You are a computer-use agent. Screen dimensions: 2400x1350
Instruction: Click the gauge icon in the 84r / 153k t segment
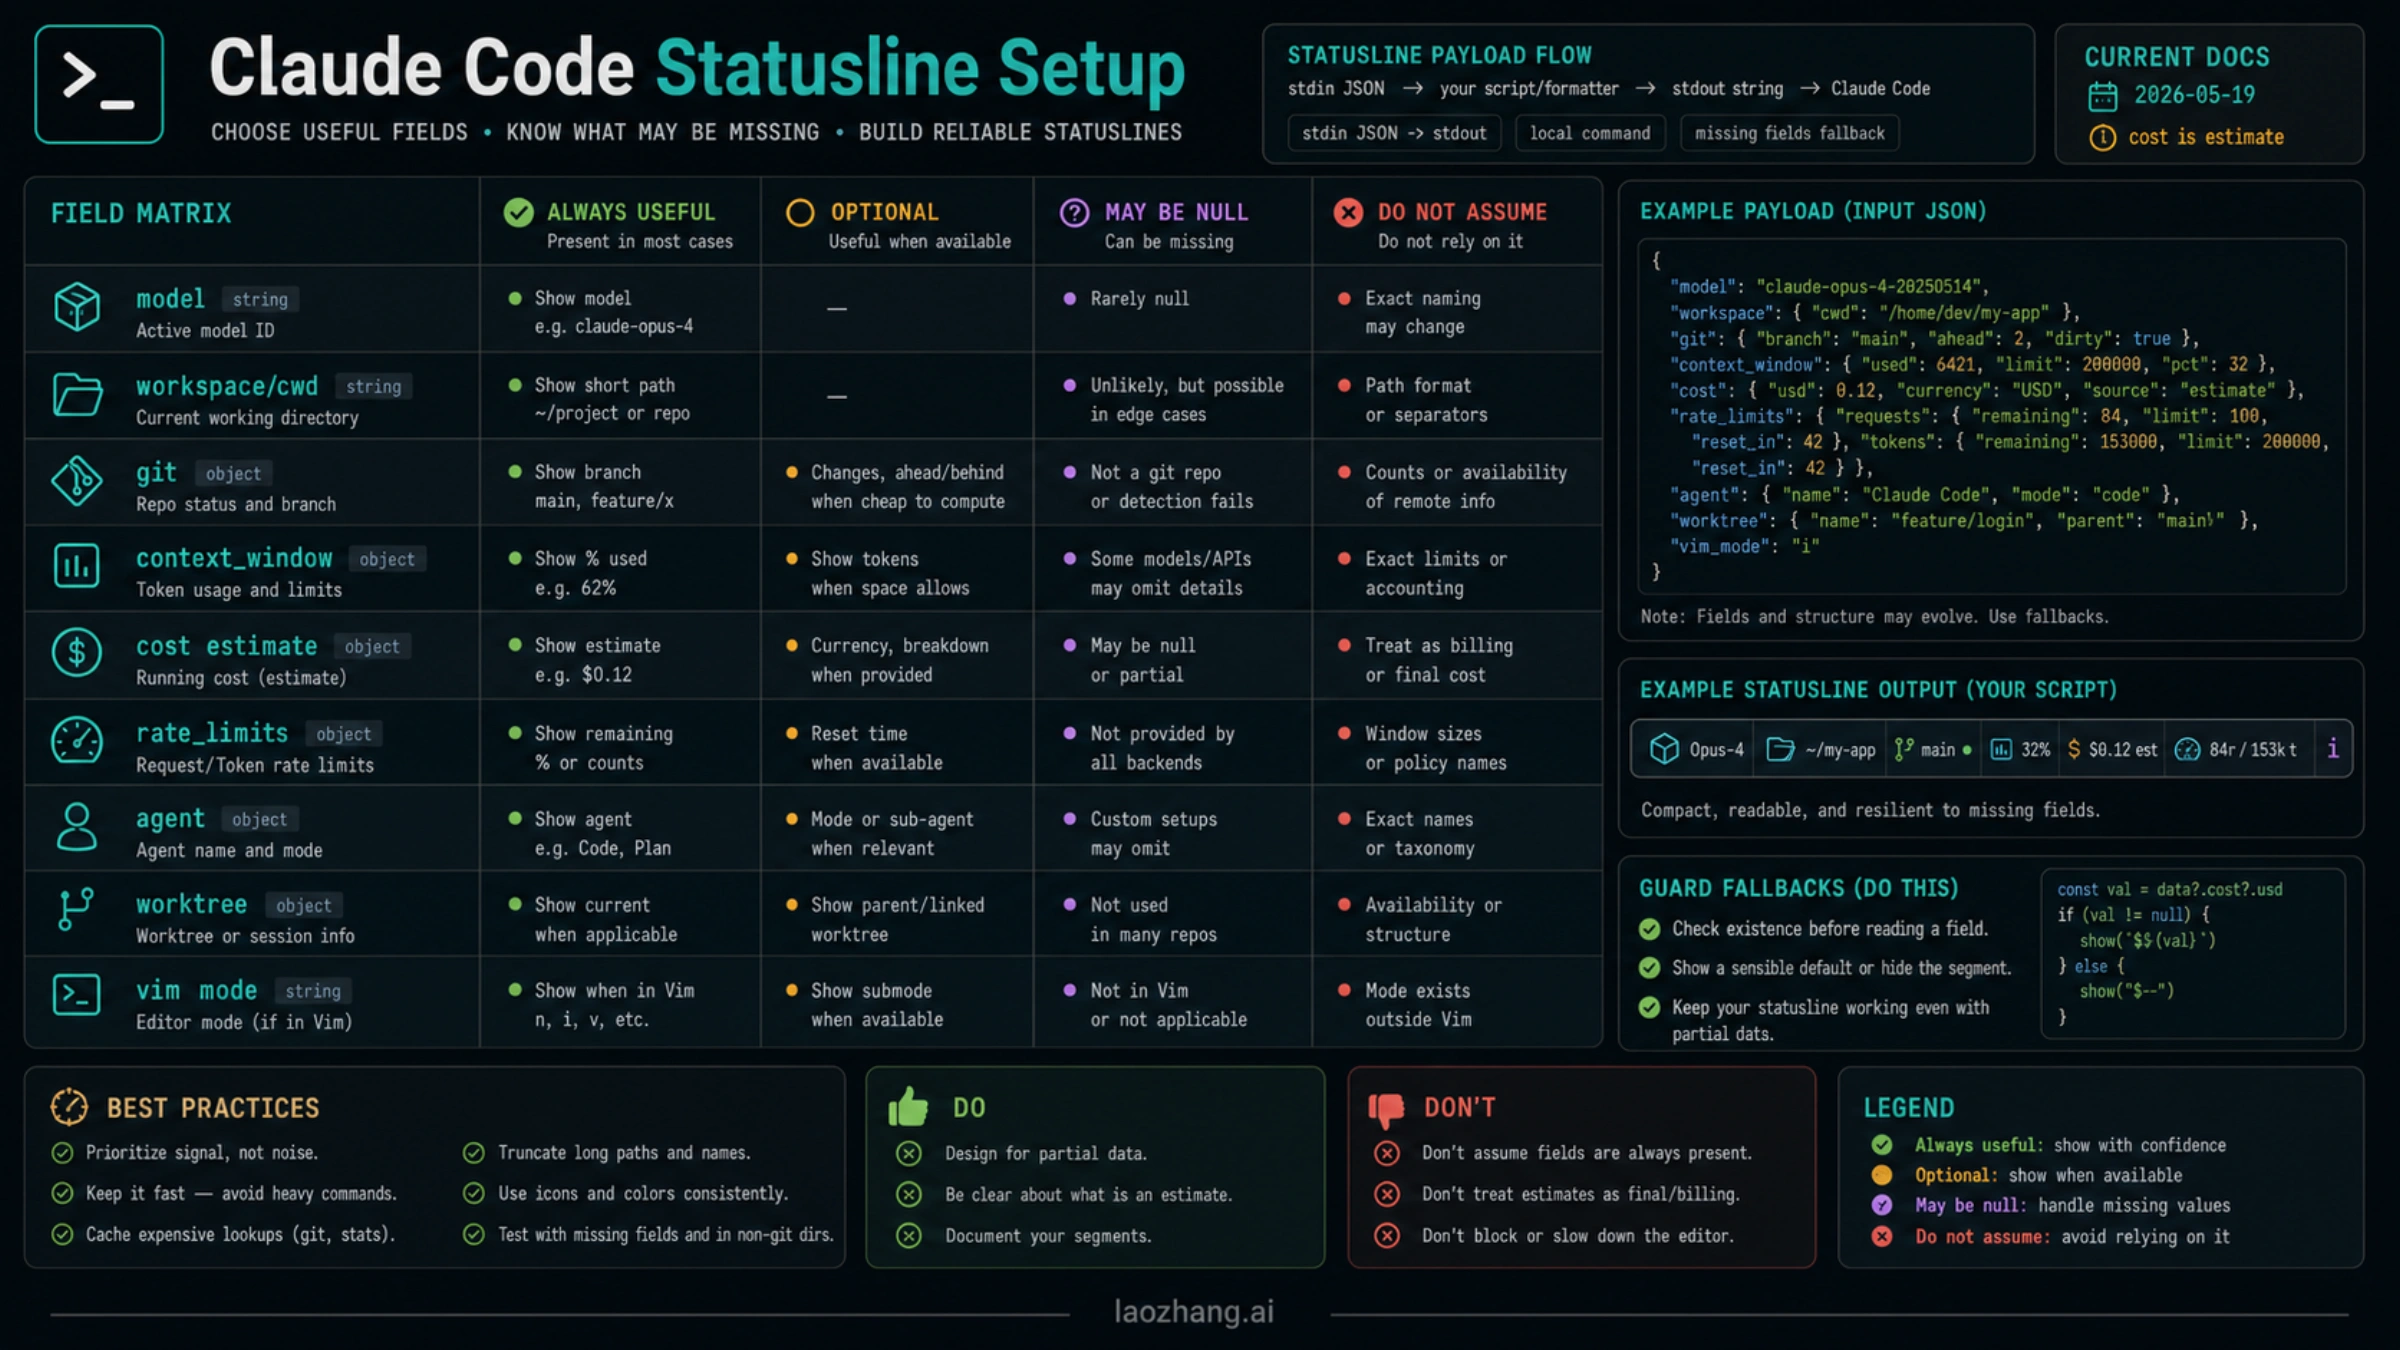click(x=2188, y=749)
